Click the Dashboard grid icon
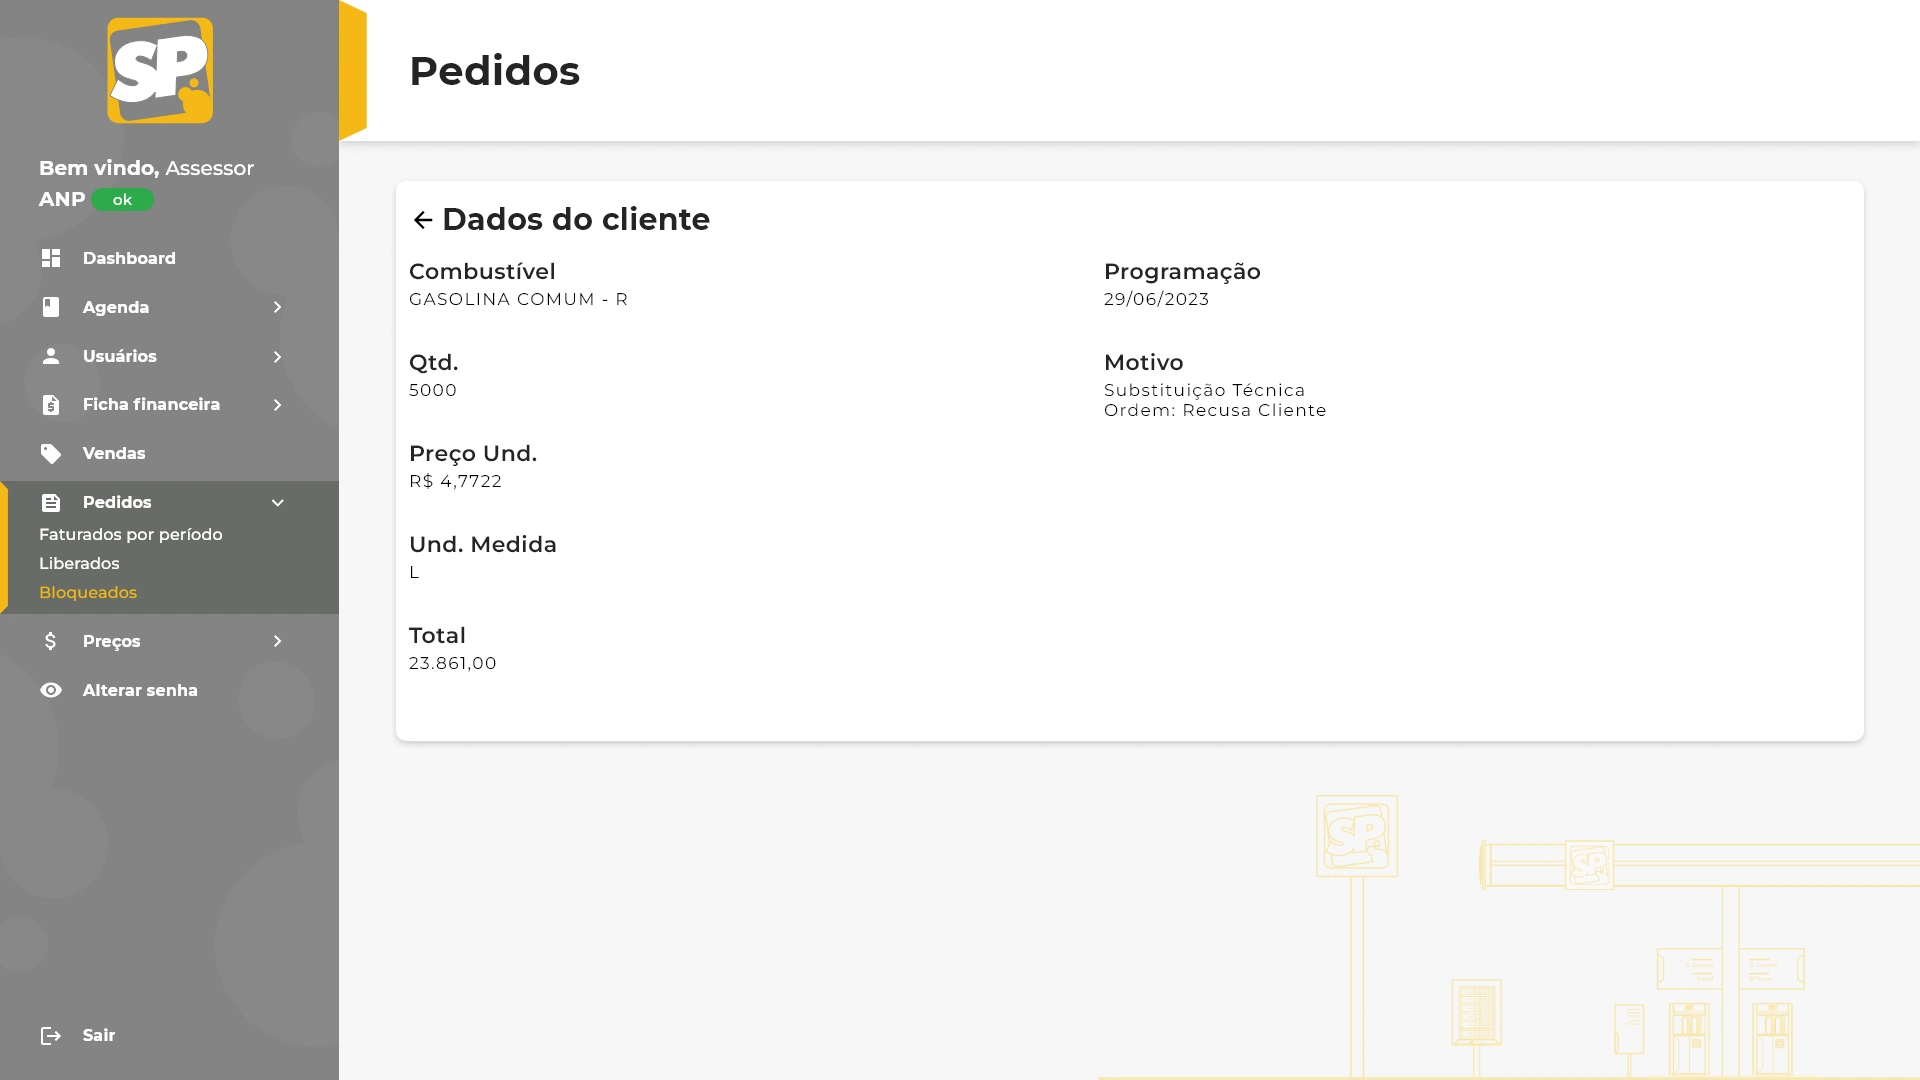The height and width of the screenshot is (1080, 1920). 51,258
